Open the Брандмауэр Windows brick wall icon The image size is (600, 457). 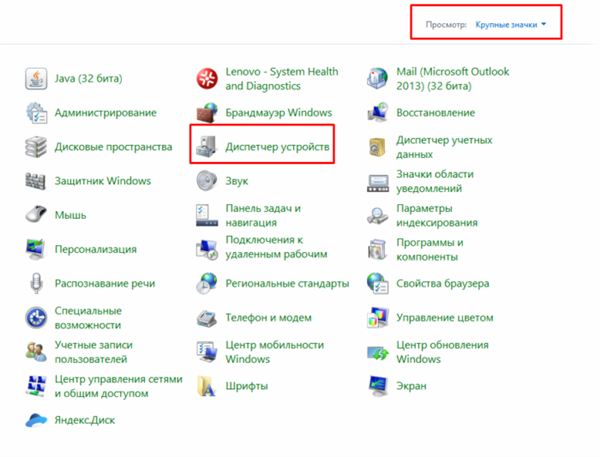(207, 113)
